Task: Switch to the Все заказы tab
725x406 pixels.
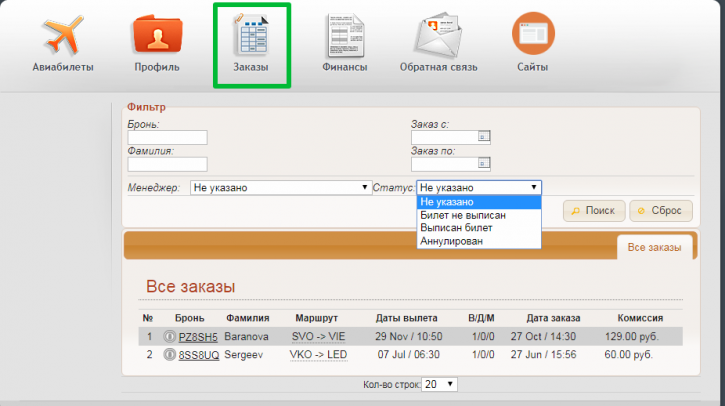Action: [x=654, y=247]
